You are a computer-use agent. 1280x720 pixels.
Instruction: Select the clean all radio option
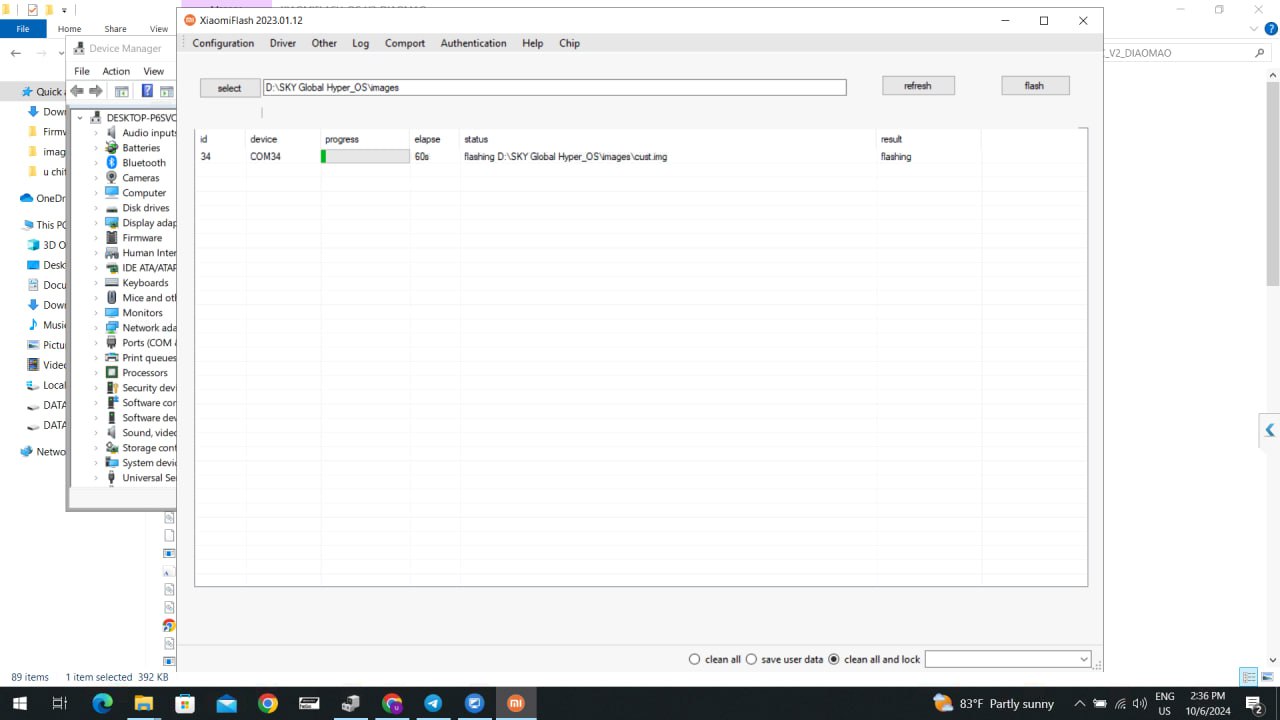[x=715, y=659]
